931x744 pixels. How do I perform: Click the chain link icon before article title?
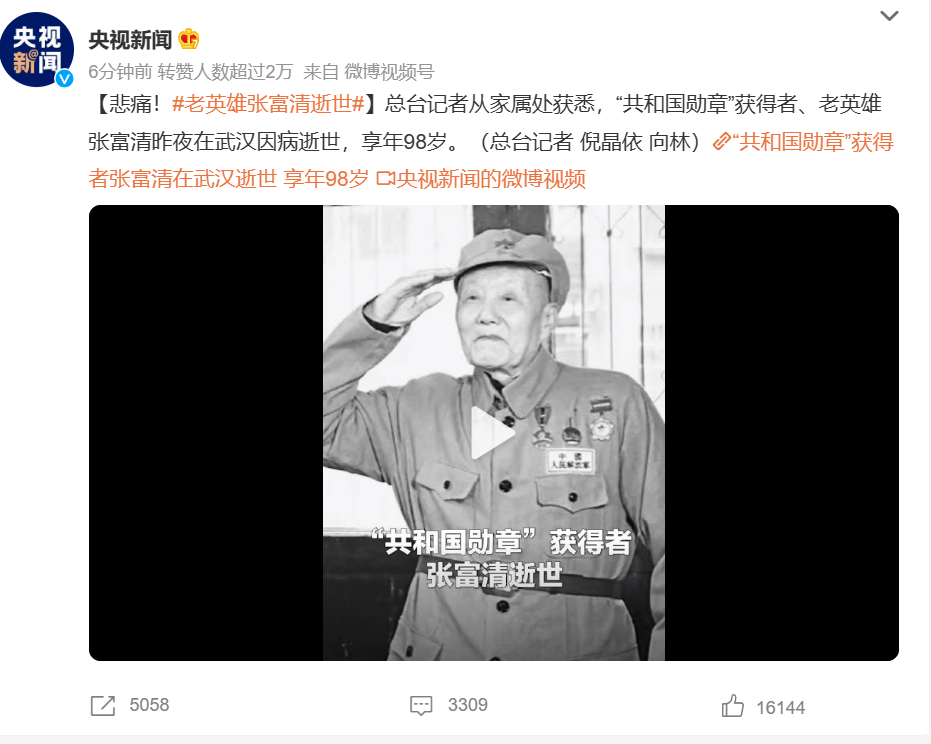[721, 141]
